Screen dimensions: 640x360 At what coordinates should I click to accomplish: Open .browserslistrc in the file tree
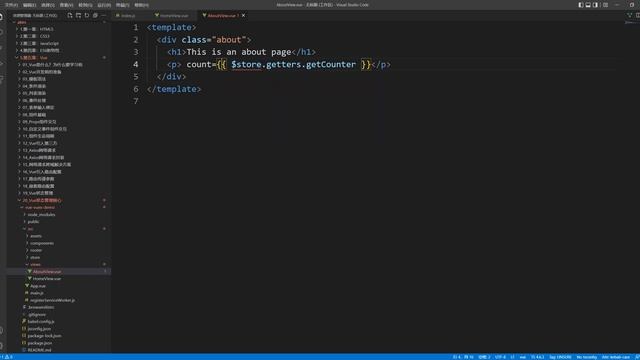click(x=58, y=307)
